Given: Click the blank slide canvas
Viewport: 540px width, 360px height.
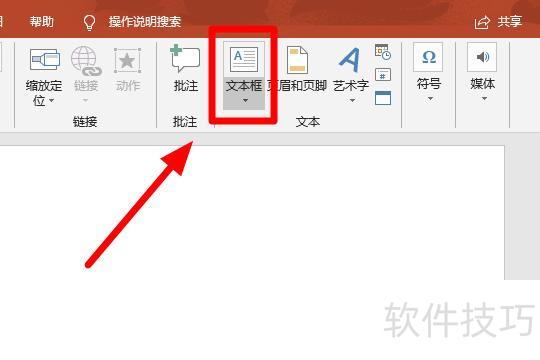Looking at the screenshot, I should pos(252,213).
